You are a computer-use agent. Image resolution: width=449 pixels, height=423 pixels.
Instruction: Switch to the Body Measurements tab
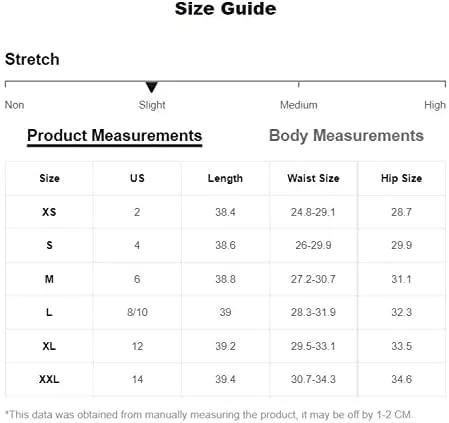tap(346, 136)
